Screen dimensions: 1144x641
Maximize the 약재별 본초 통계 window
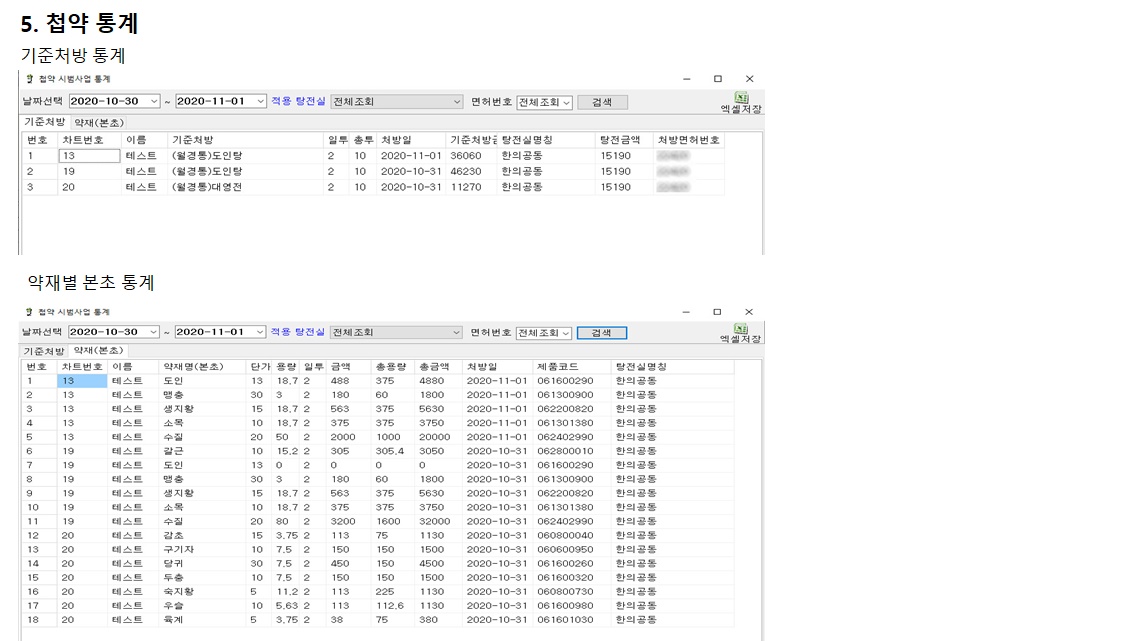coord(717,312)
